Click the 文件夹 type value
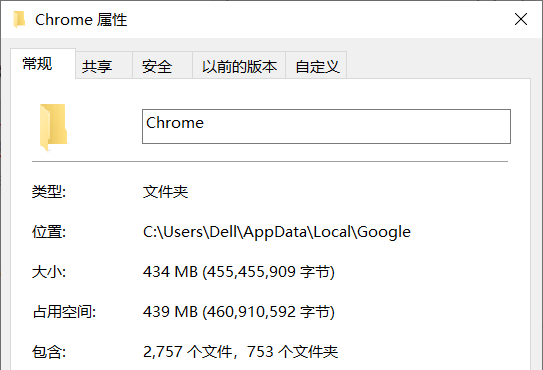 coord(166,192)
